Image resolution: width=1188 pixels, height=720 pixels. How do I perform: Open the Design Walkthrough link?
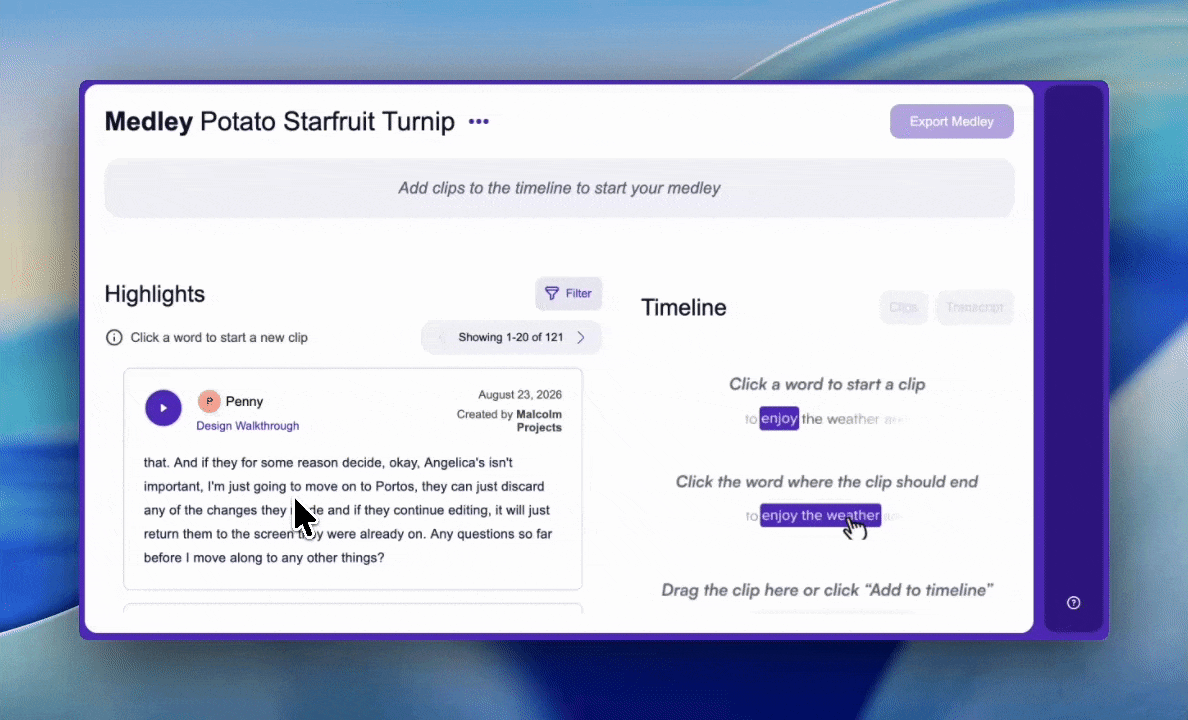pyautogui.click(x=248, y=426)
